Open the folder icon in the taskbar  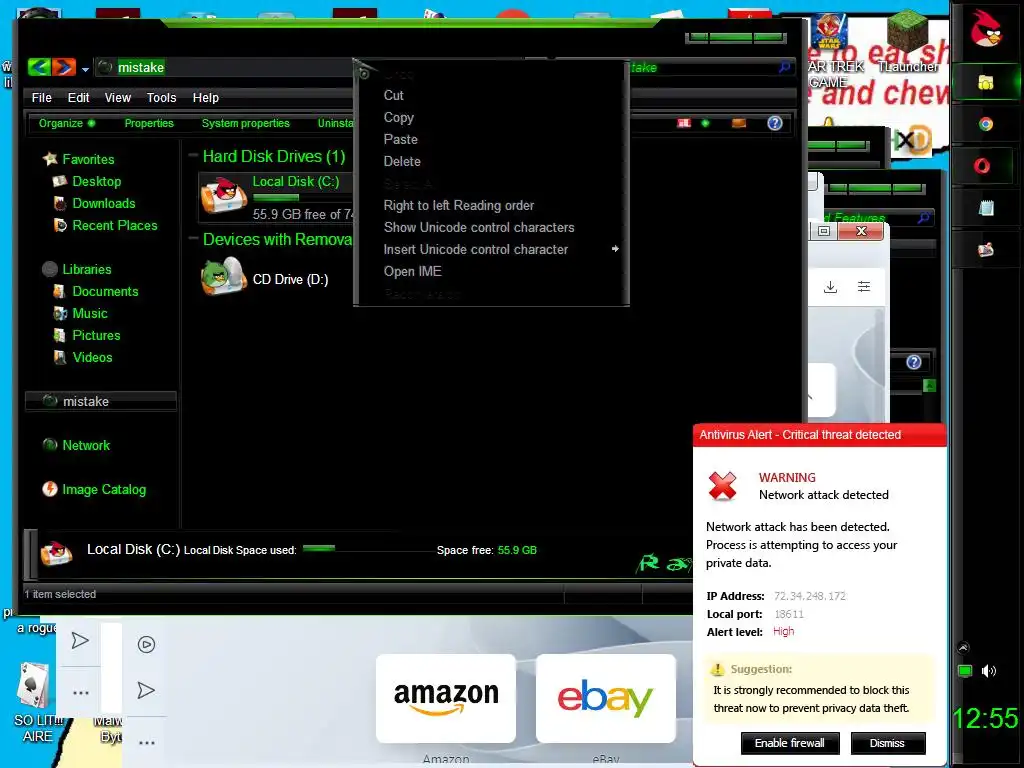click(985, 82)
